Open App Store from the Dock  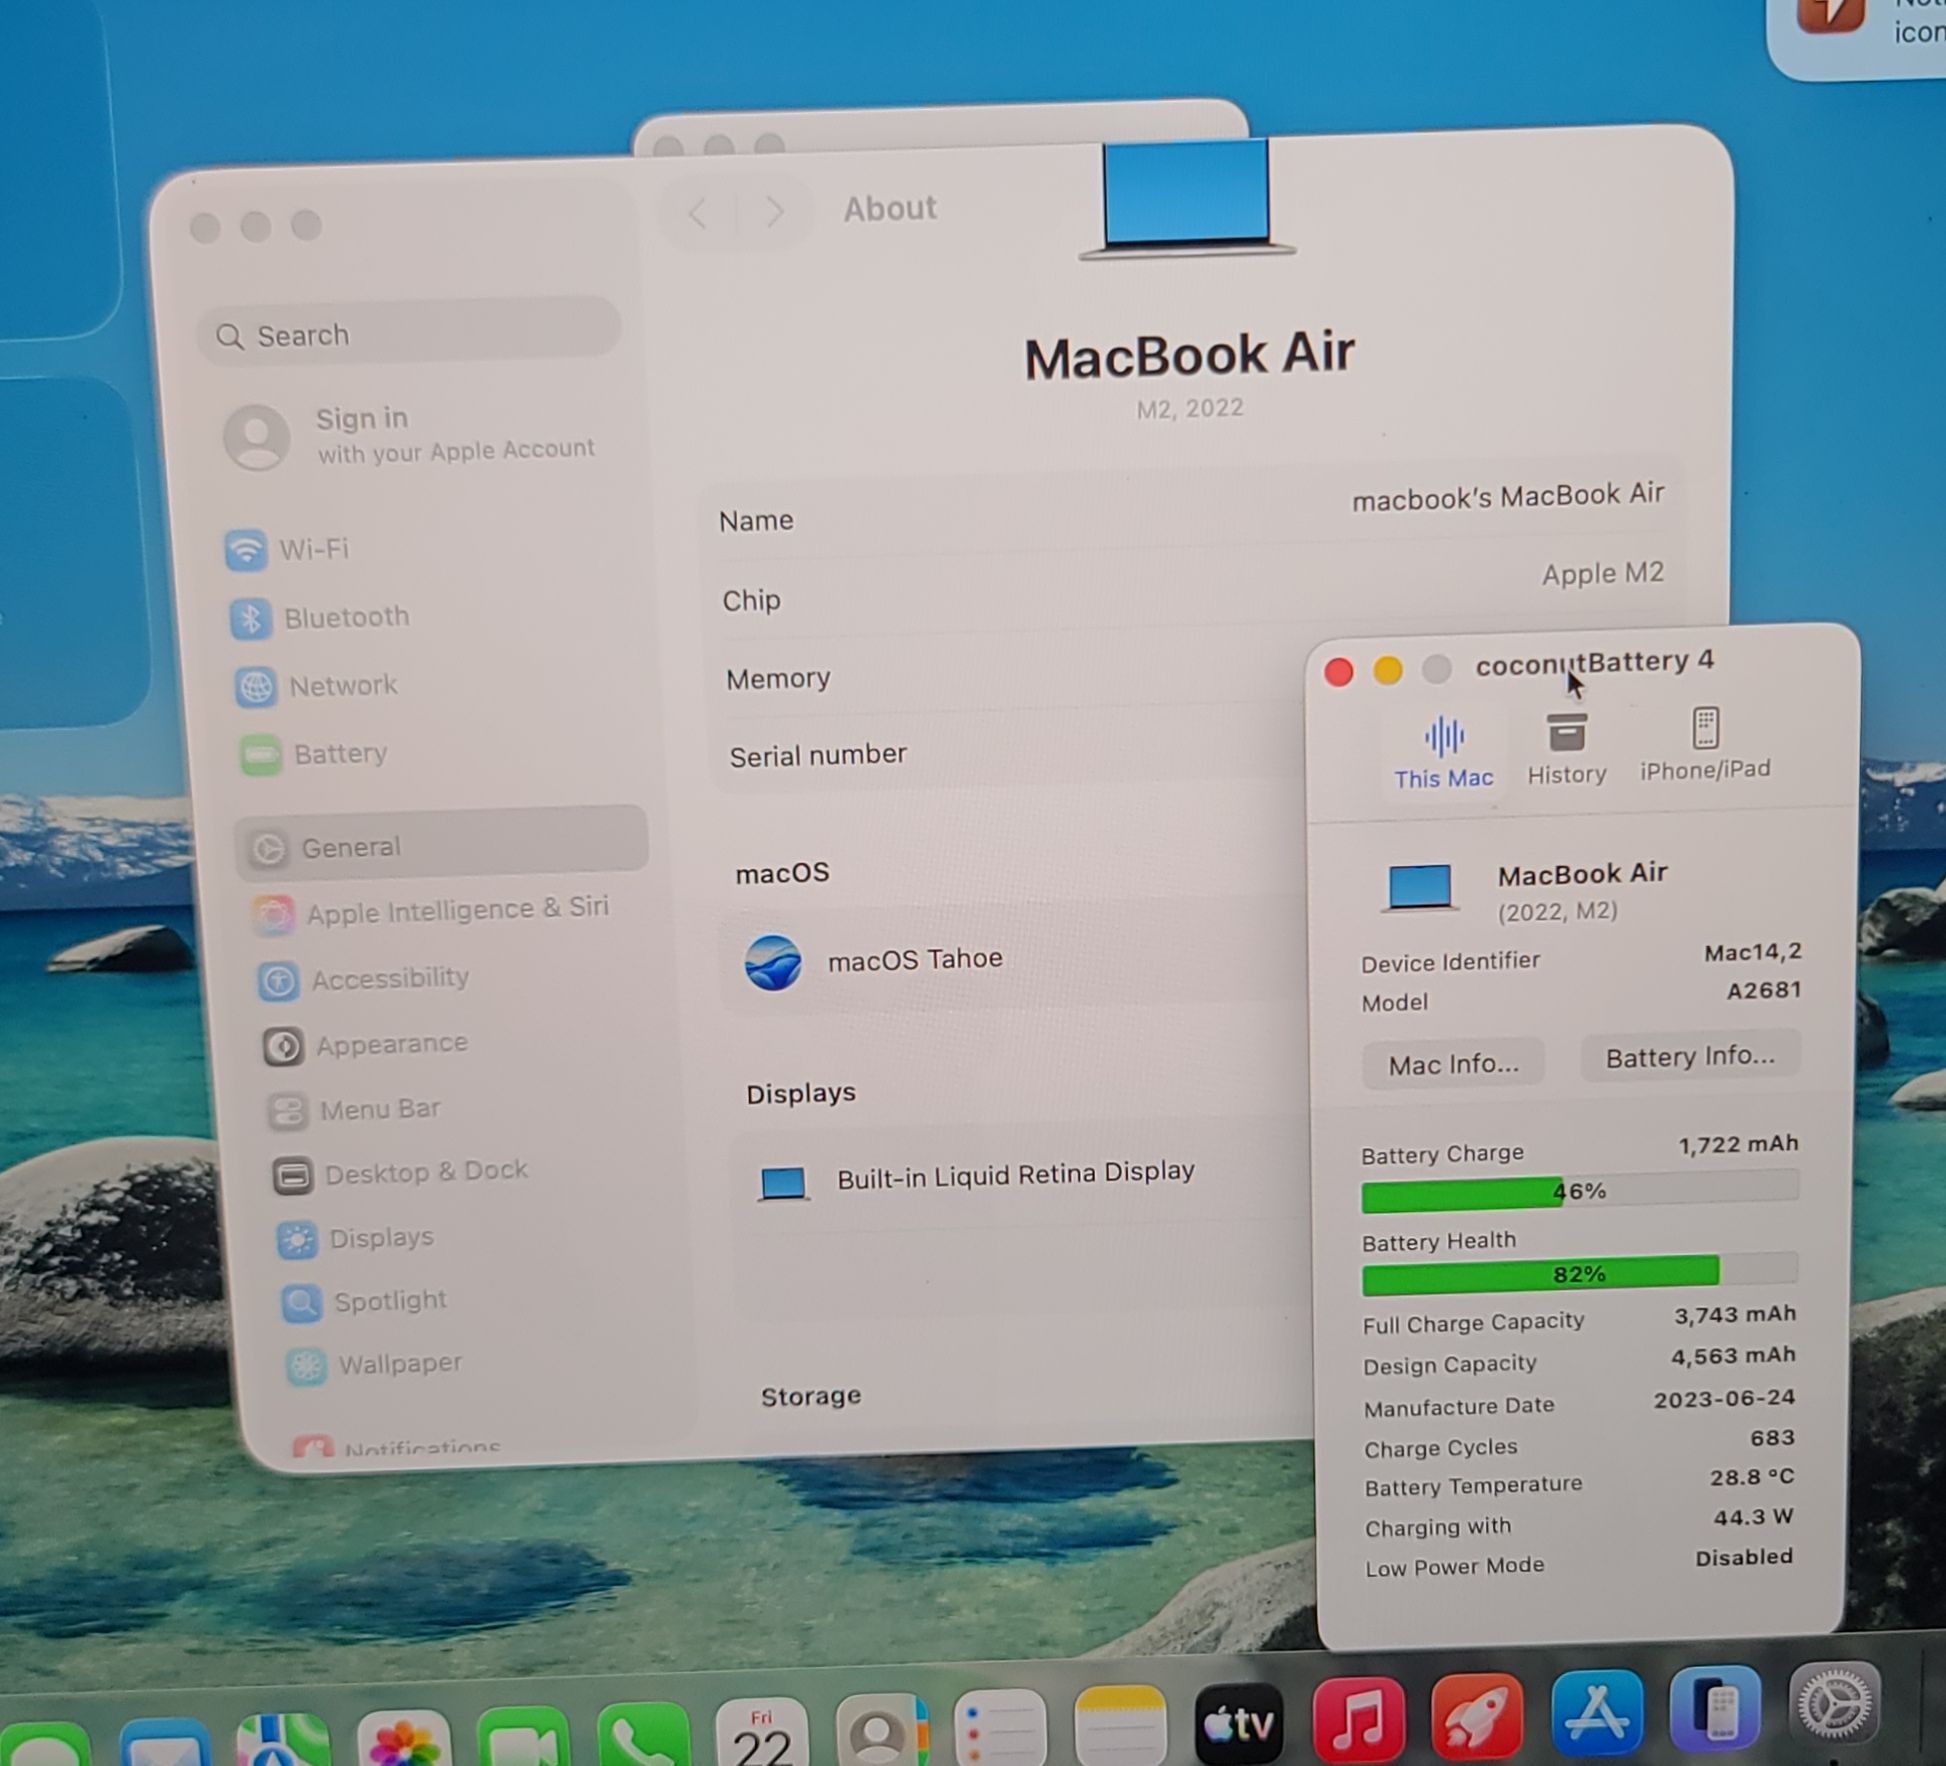point(1596,1713)
